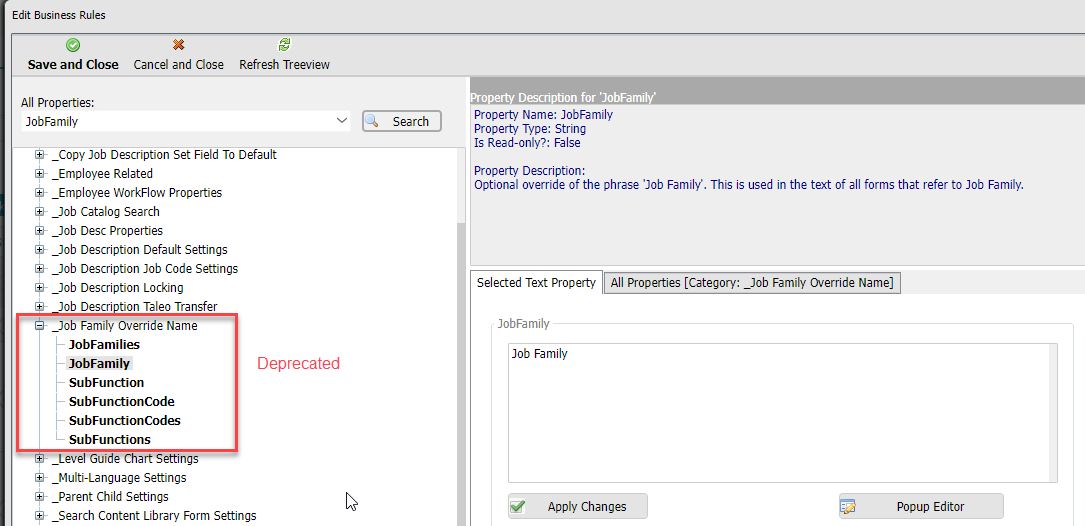
Task: Select the SubFunctions property item
Action: (109, 440)
